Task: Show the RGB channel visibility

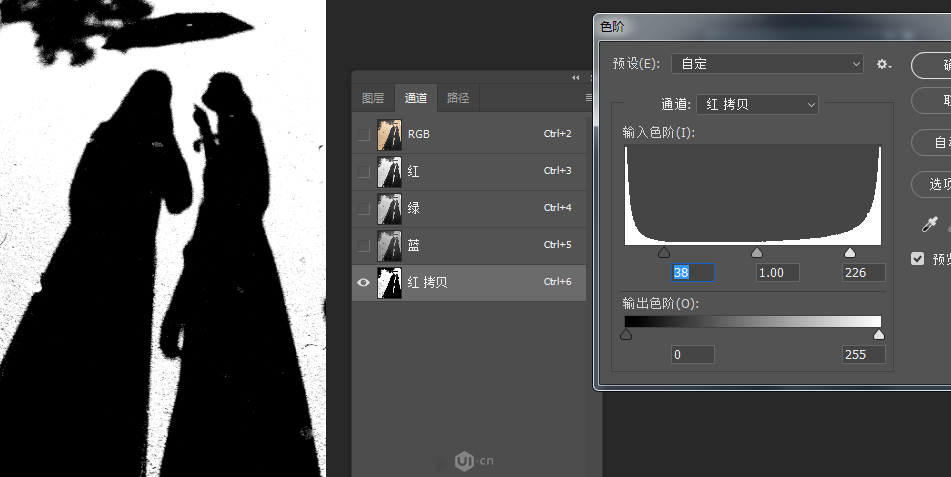Action: (363, 134)
